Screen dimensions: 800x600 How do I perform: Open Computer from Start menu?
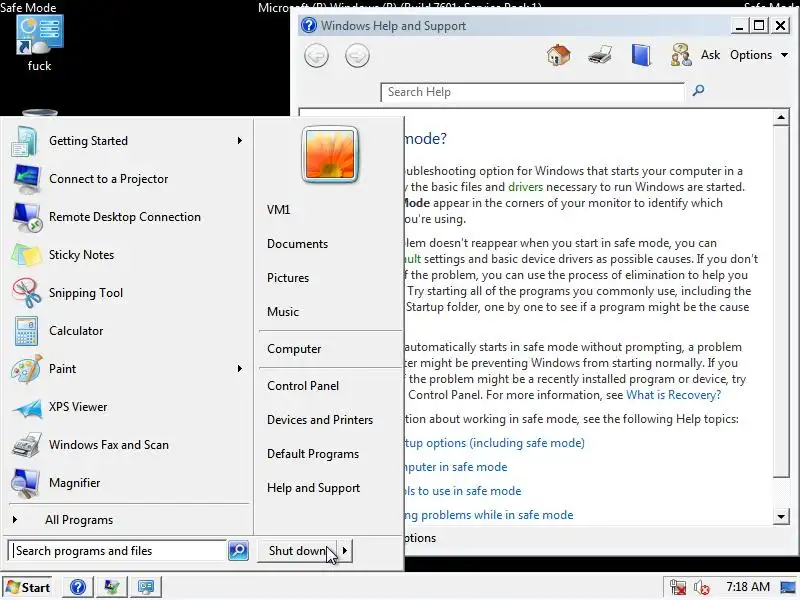(x=294, y=349)
